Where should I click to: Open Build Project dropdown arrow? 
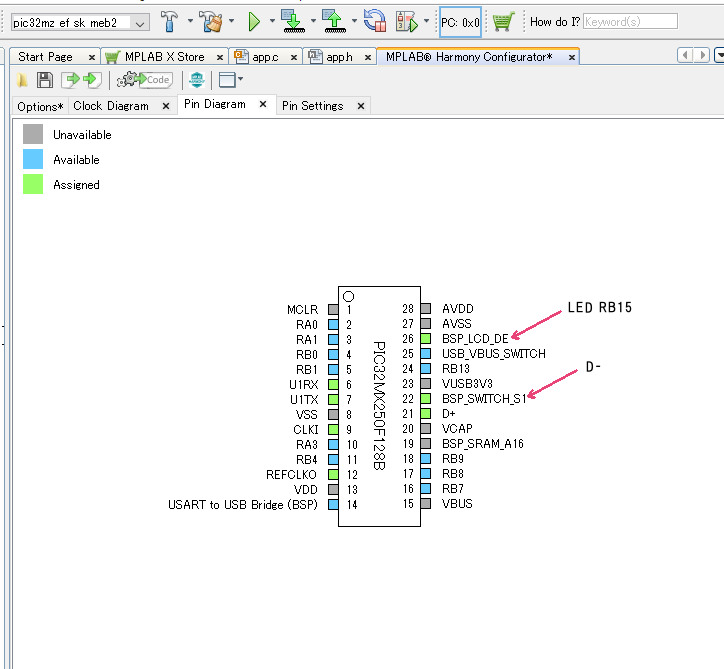tap(190, 21)
